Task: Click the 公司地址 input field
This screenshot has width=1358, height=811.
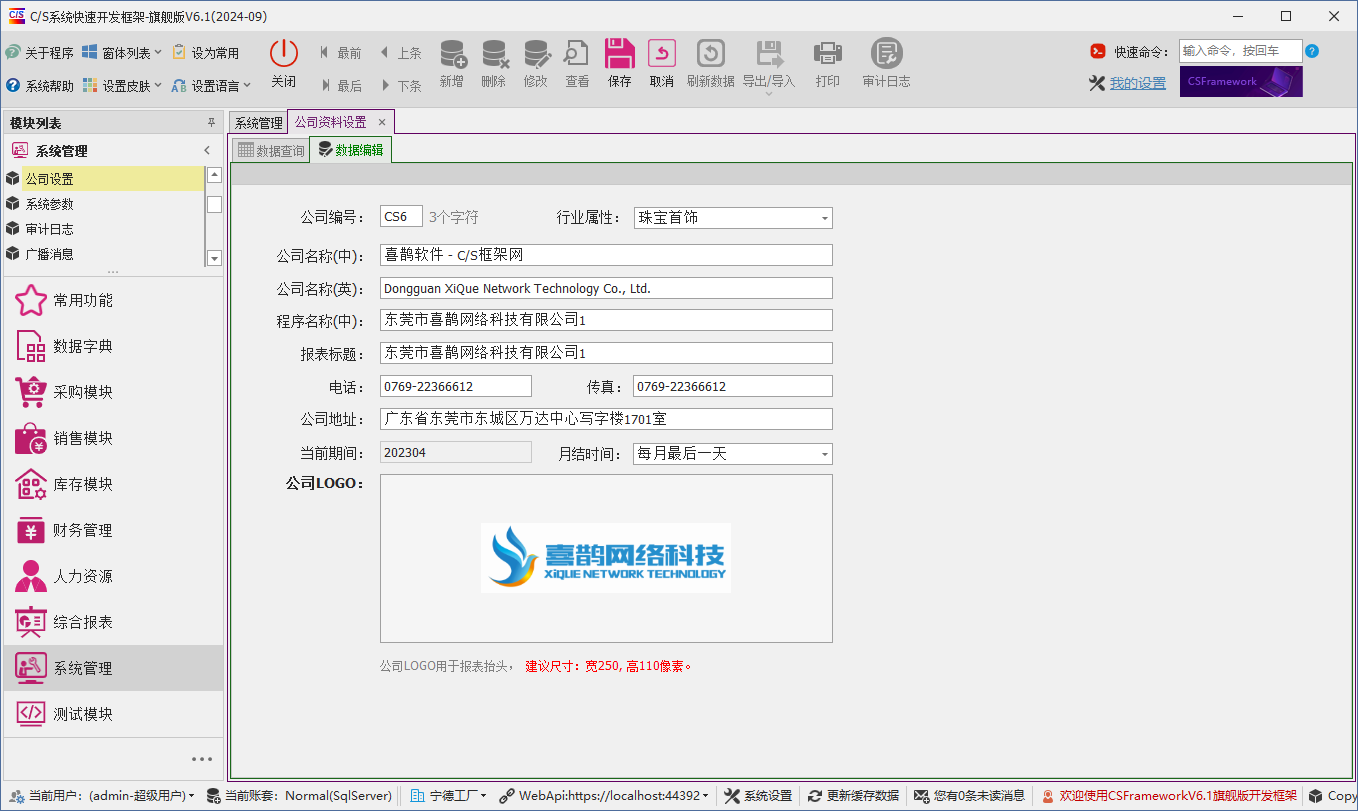Action: click(x=606, y=419)
